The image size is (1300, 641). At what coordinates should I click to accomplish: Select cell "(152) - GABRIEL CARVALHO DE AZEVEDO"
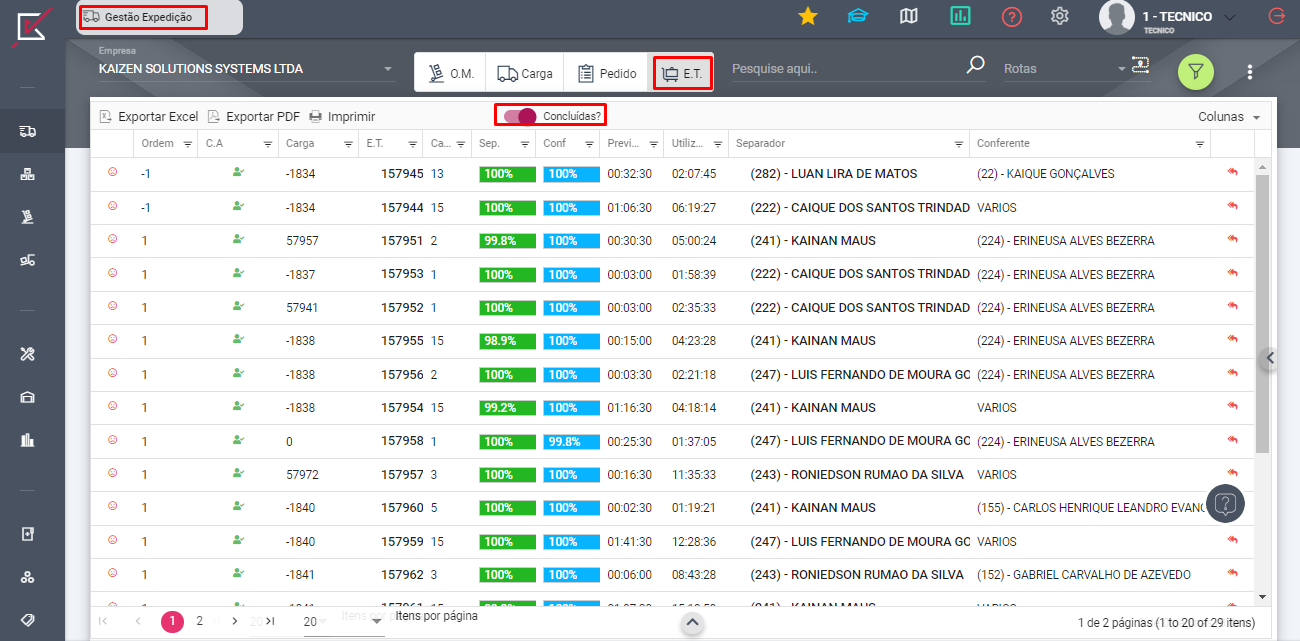1084,575
